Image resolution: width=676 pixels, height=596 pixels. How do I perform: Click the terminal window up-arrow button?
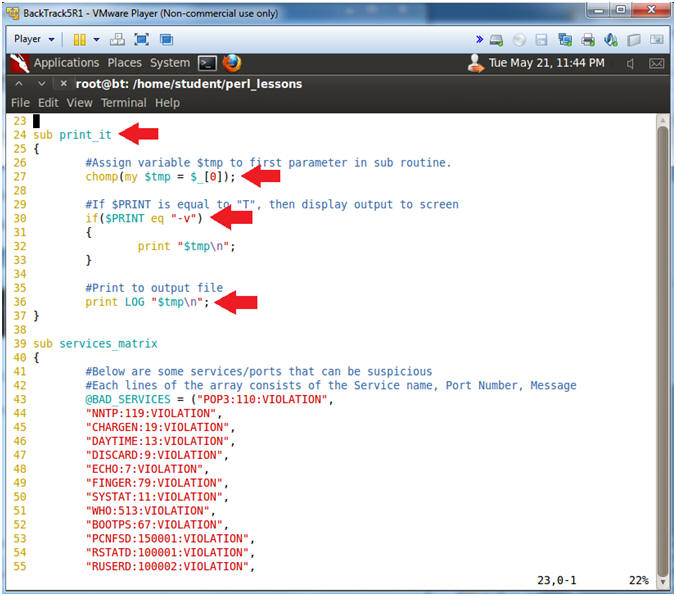(19, 84)
